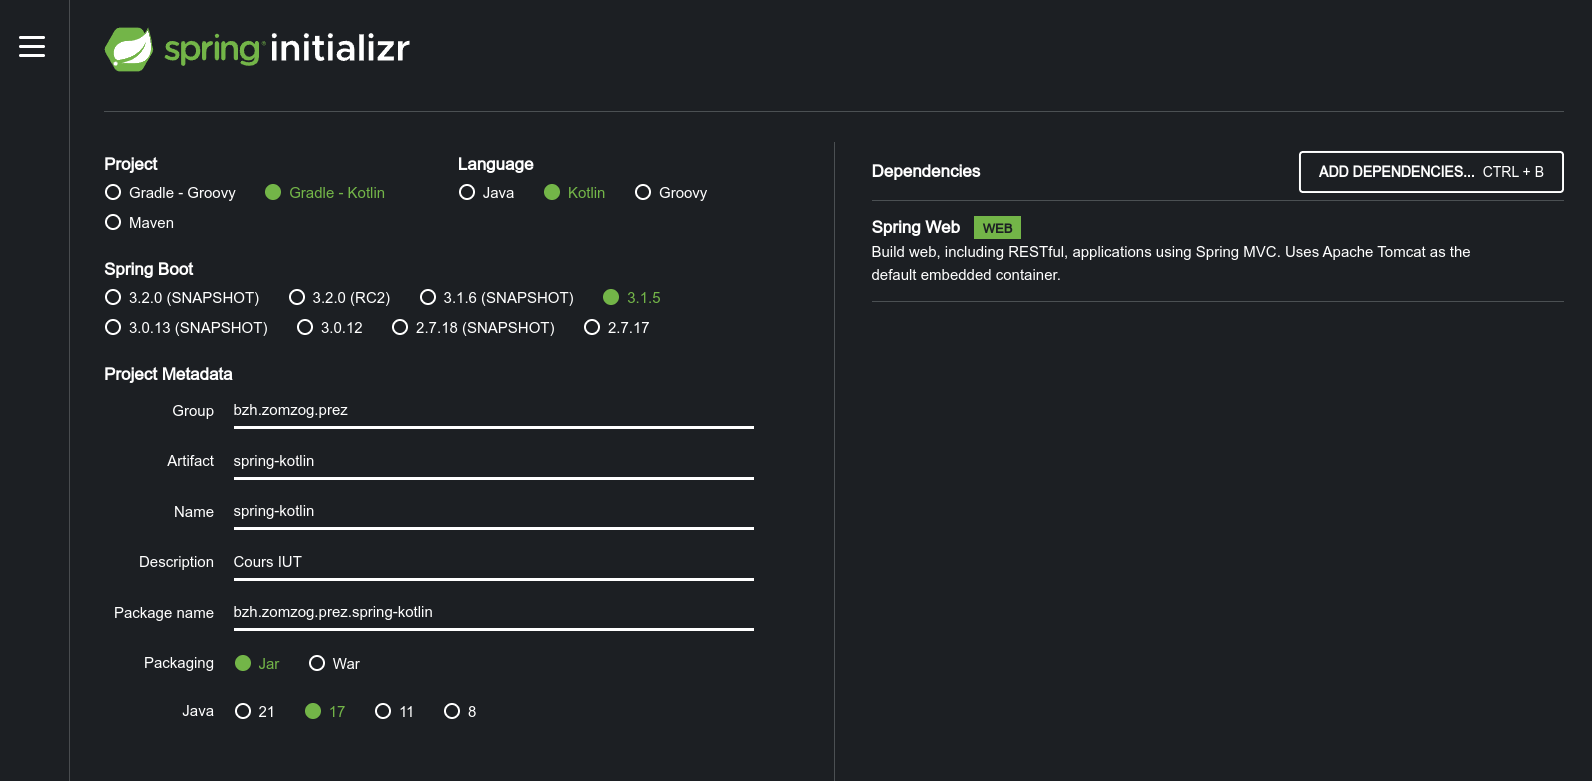Click the Description label
Screen dimensions: 1592x781
(176, 562)
